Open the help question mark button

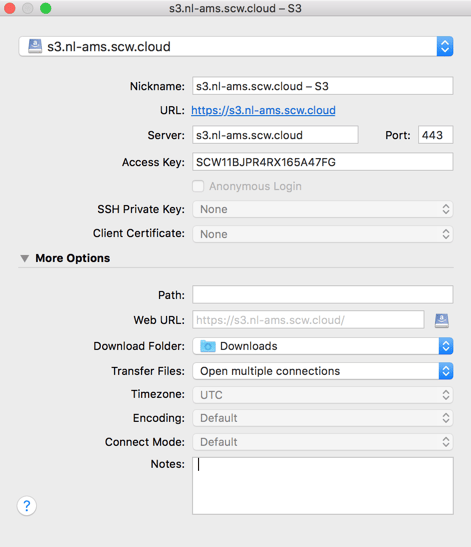(x=27, y=505)
